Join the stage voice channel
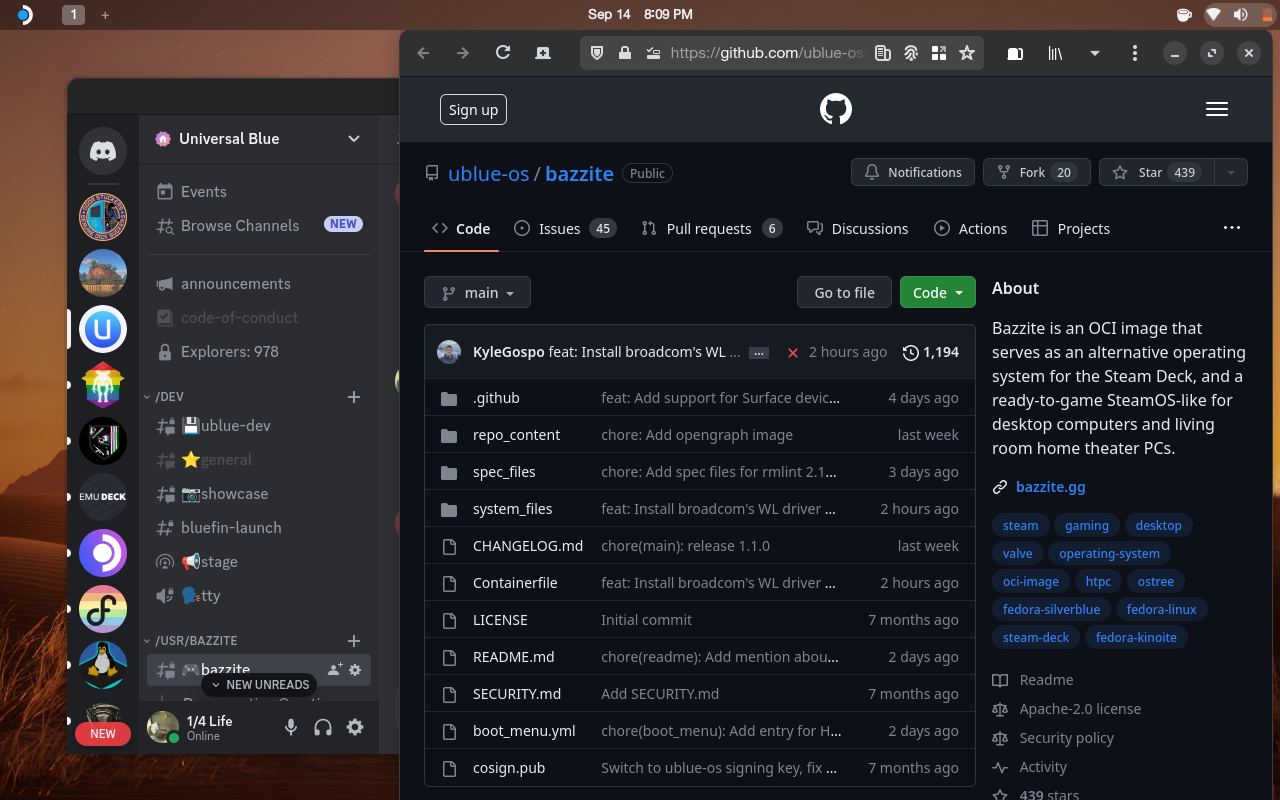This screenshot has height=800, width=1280. (259, 562)
